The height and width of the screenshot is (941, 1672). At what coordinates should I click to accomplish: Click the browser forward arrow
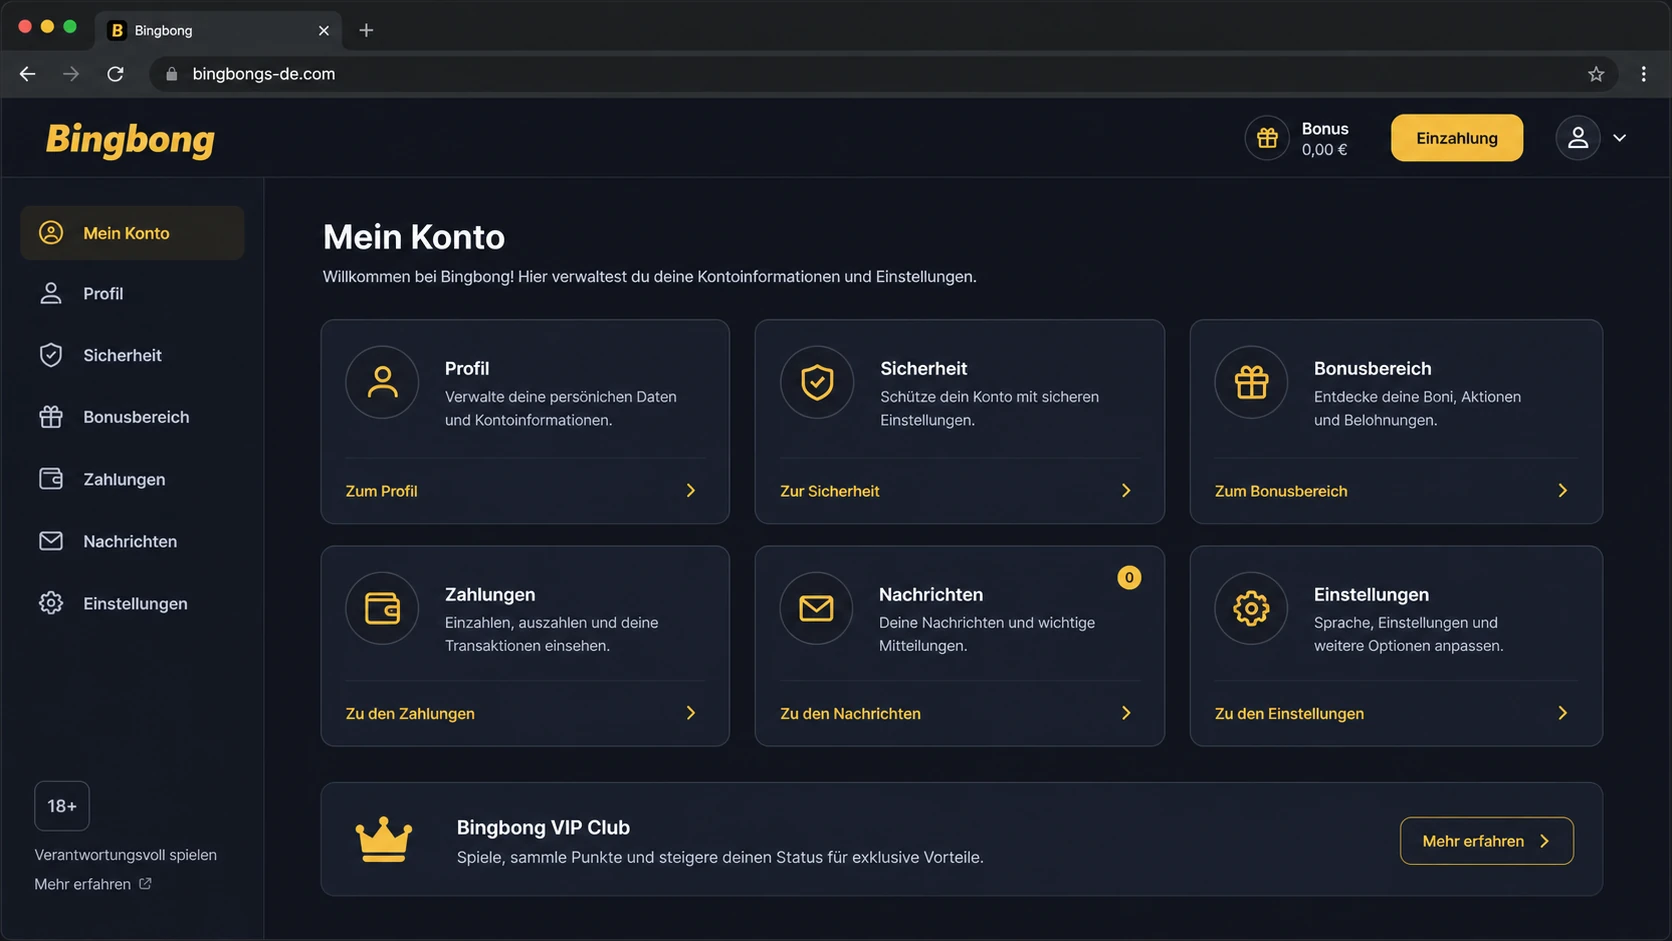71,74
